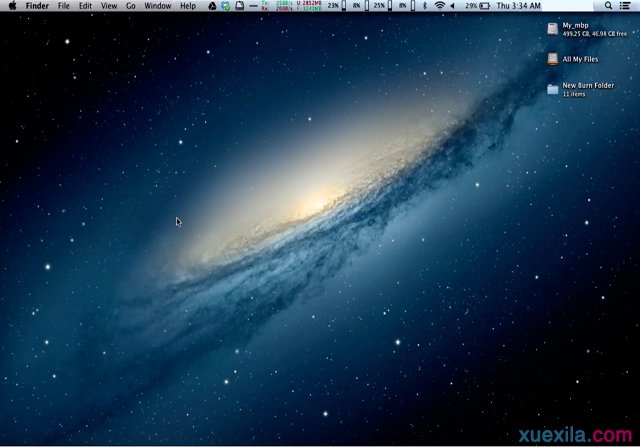Open the File menu
This screenshot has width=640, height=447.
(64, 6)
